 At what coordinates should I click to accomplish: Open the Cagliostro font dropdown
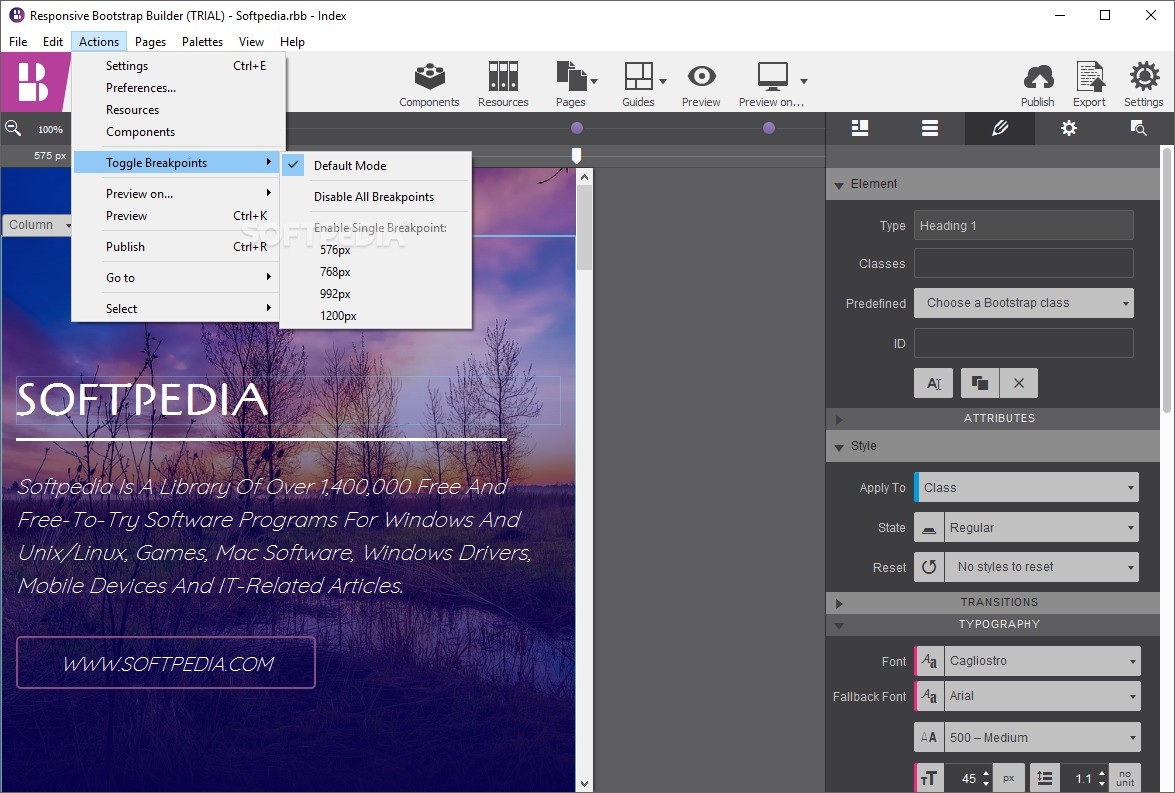click(1042, 661)
